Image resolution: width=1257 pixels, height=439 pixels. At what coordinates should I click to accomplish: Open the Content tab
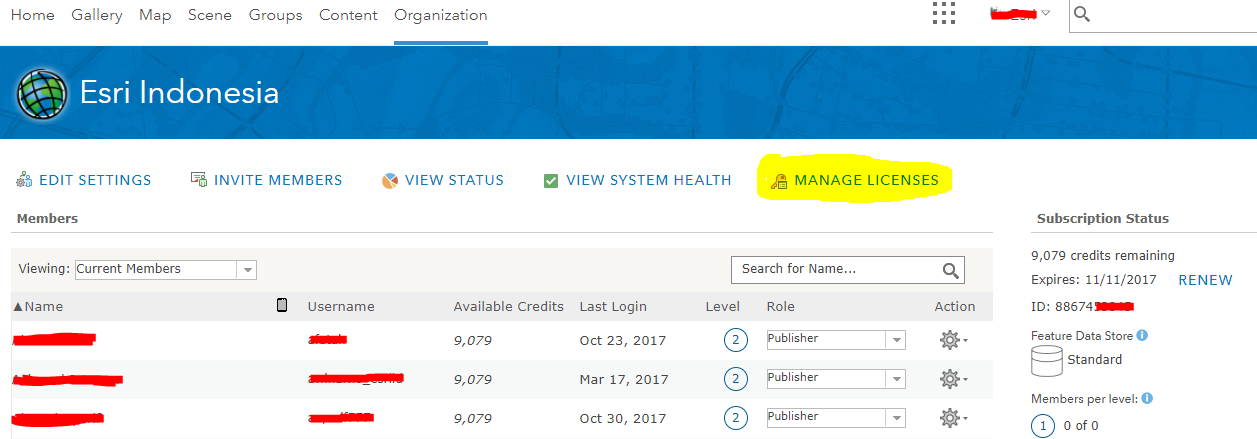coord(348,15)
